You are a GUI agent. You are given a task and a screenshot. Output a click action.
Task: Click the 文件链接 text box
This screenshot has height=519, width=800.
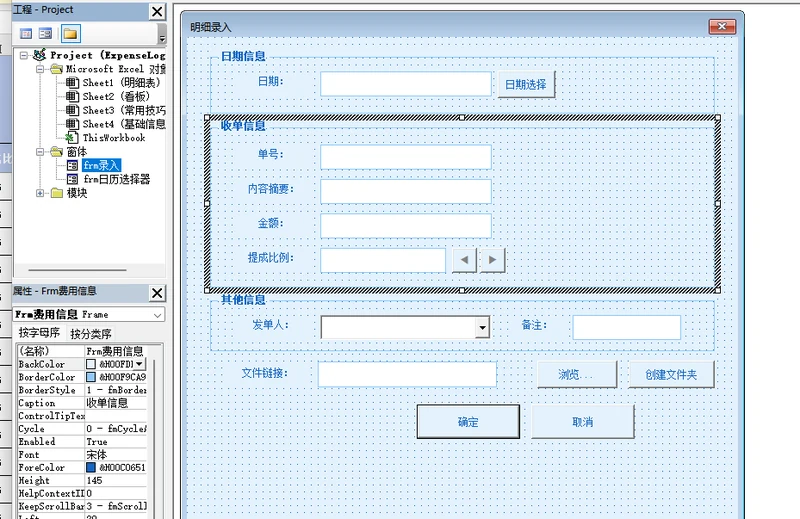407,375
